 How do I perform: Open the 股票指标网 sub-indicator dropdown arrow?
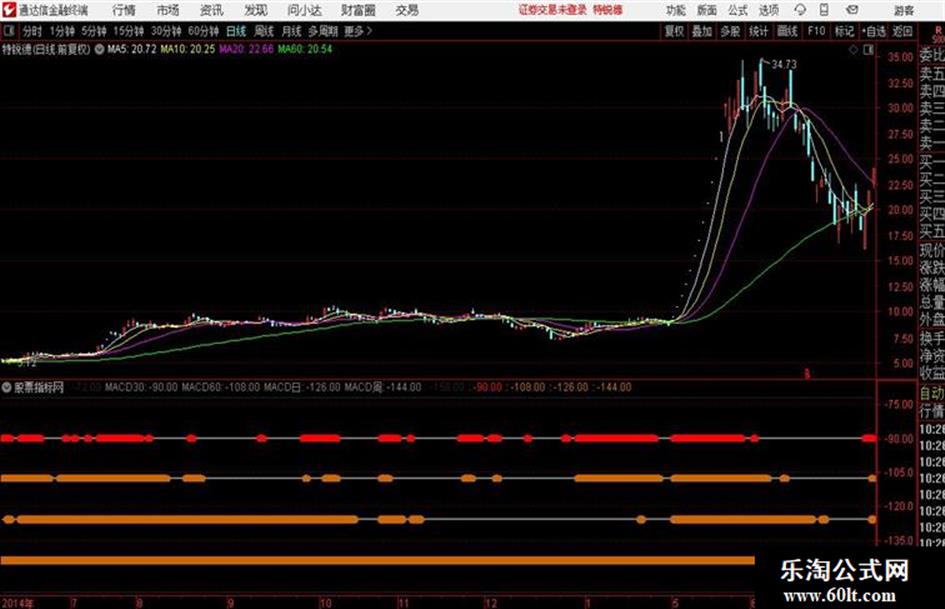(x=7, y=387)
